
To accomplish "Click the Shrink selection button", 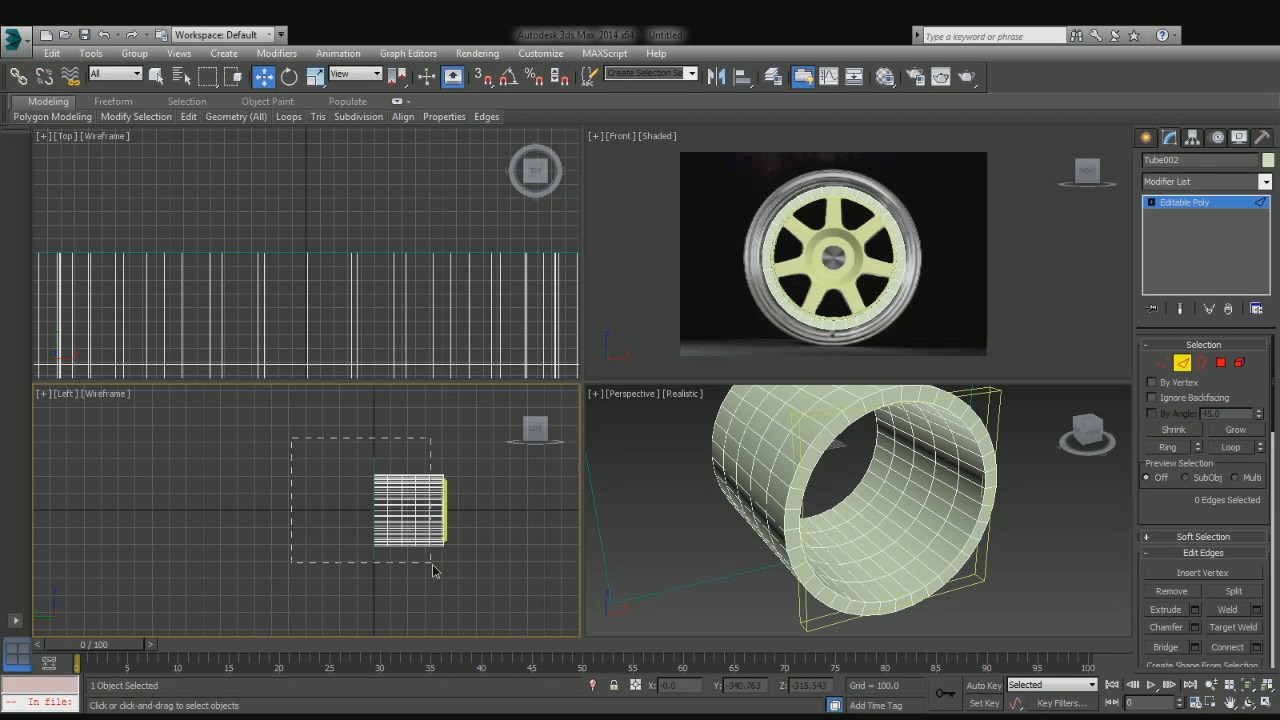I will pos(1173,430).
